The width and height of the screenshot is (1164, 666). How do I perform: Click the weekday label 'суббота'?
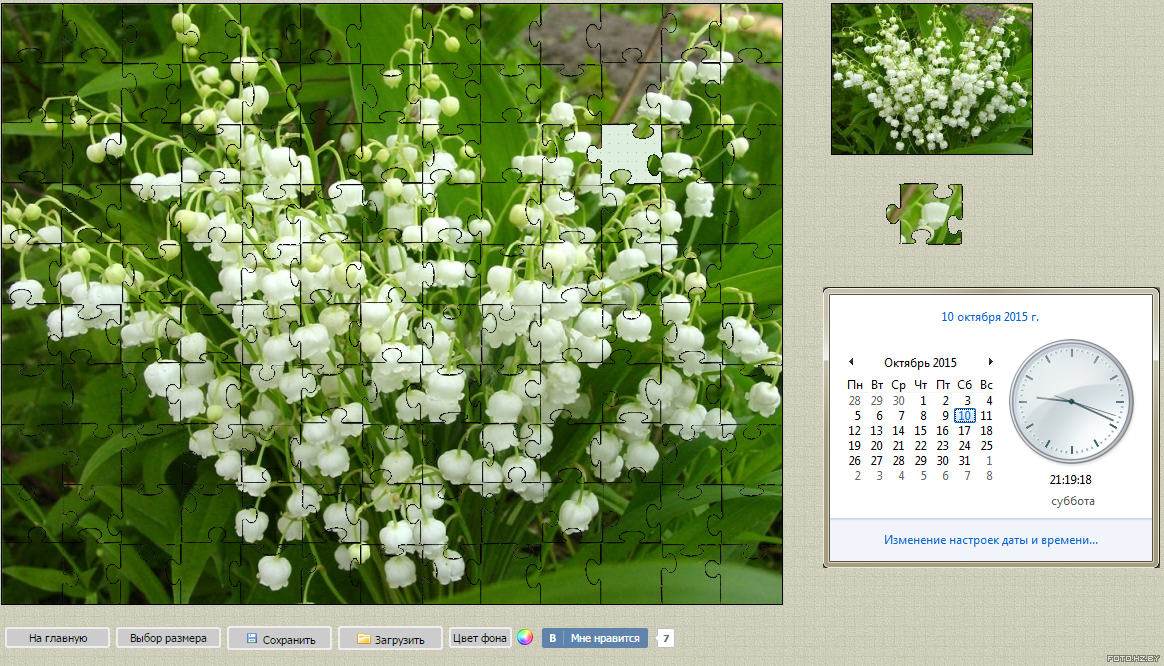[1073, 501]
